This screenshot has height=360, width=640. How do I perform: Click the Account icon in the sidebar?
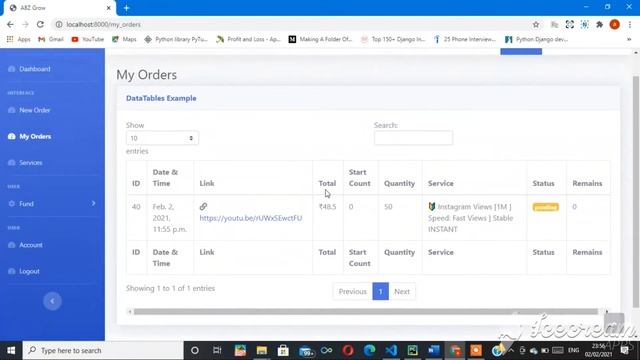[11, 245]
